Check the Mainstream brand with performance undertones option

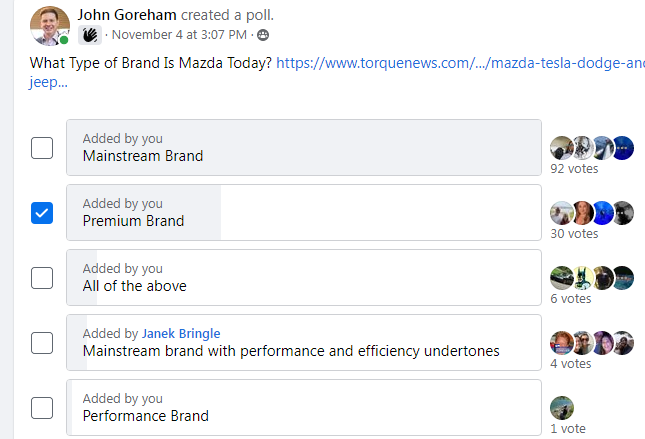click(x=42, y=343)
